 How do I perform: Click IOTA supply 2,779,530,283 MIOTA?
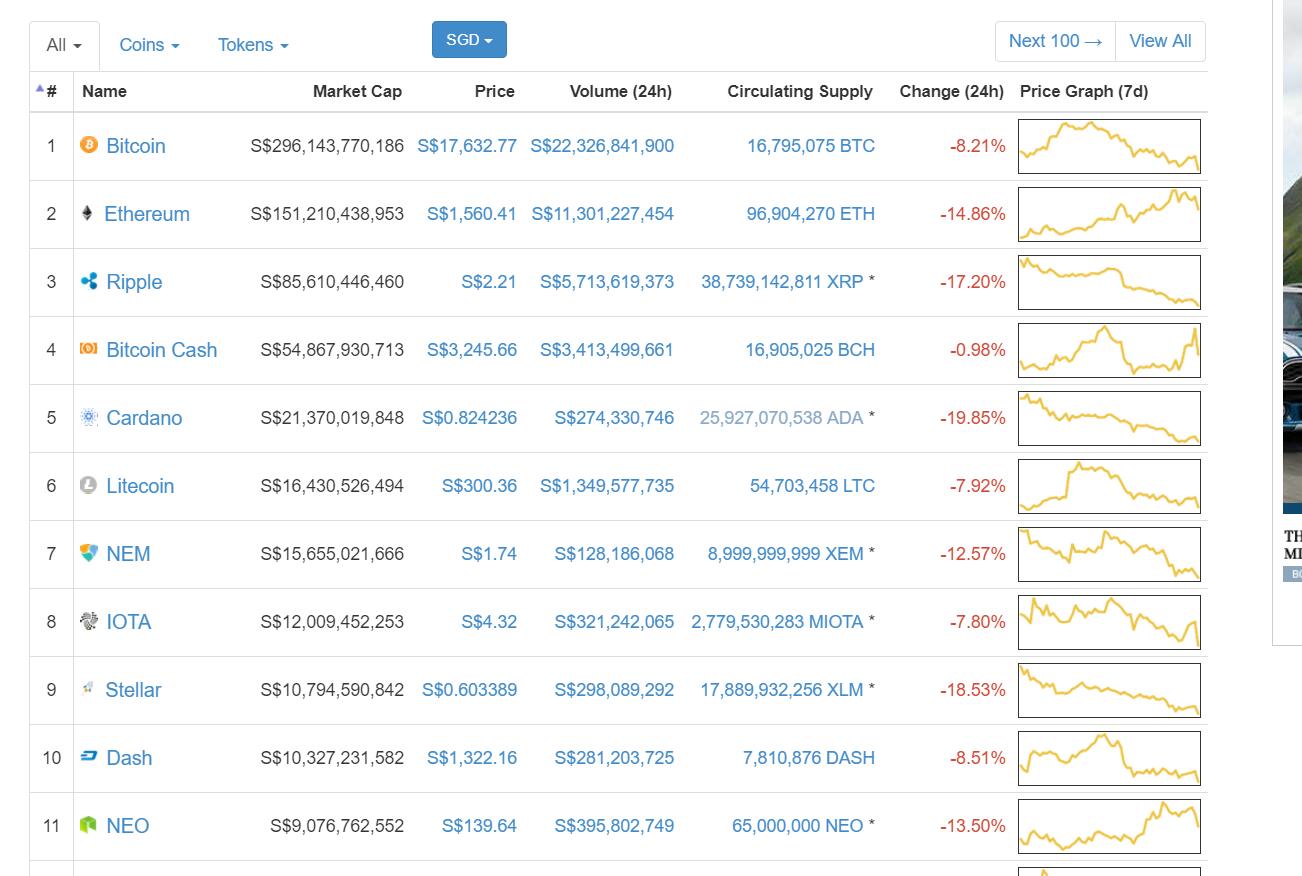coord(777,622)
